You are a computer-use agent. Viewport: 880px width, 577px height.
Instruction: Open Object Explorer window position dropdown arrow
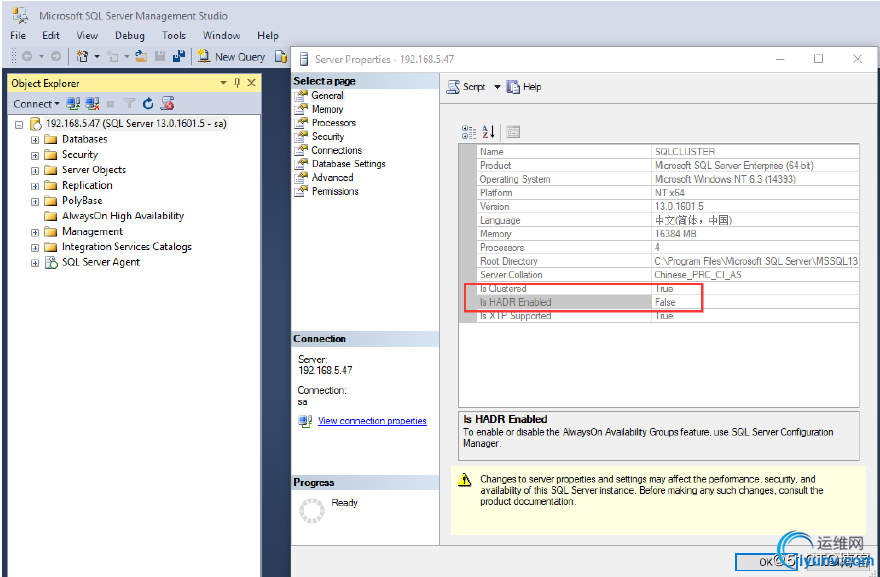pyautogui.click(x=223, y=83)
